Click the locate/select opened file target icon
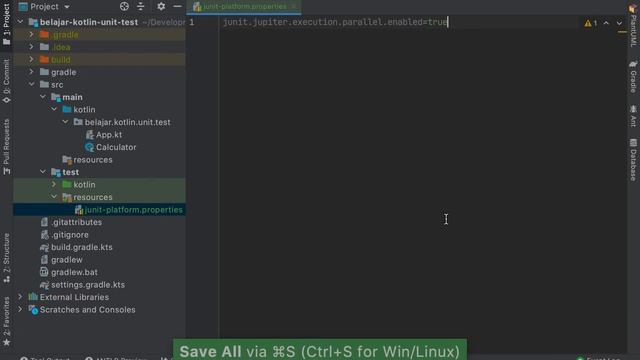 [x=124, y=7]
